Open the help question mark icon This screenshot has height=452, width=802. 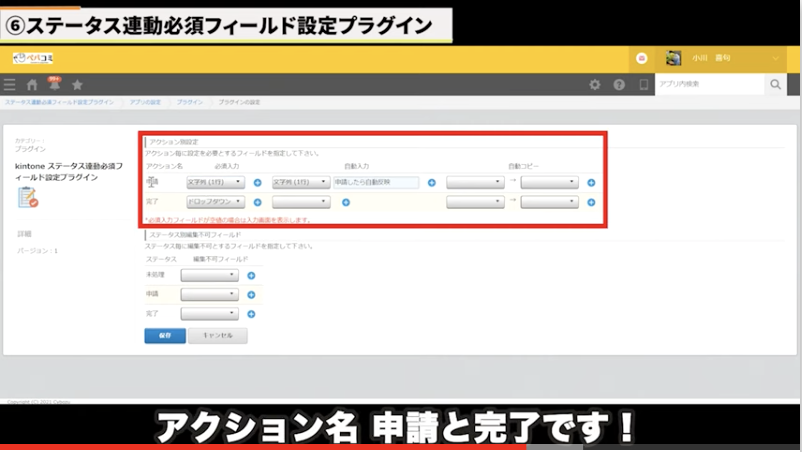619,85
